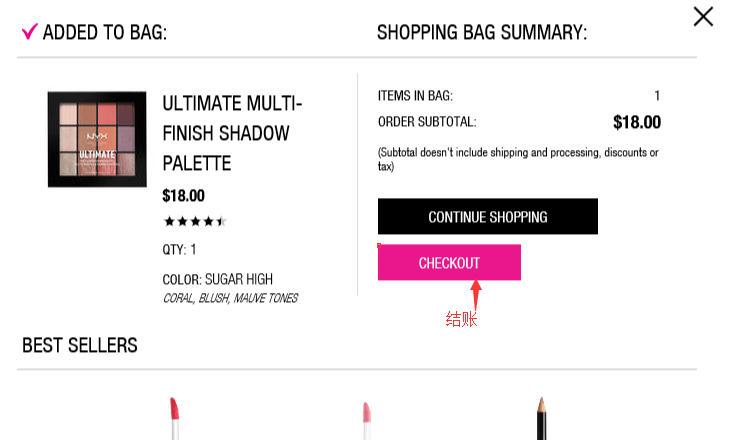Viewport: 729px width, 440px height.
Task: Click the Shopping Bag Summary heading
Action: (481, 33)
